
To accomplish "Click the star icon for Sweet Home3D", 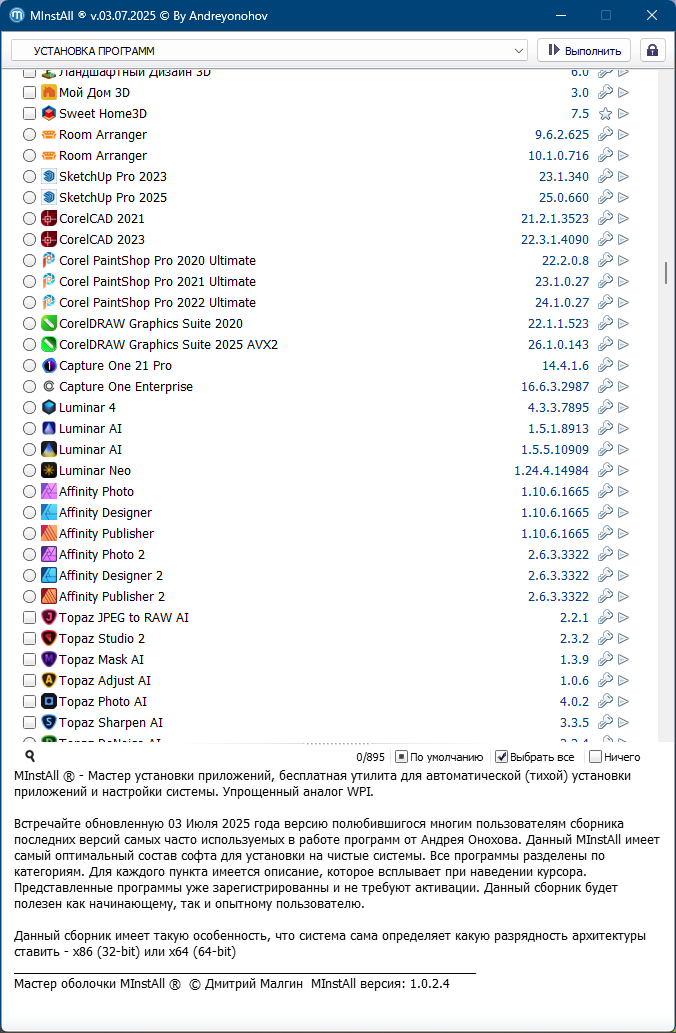I will [x=605, y=113].
